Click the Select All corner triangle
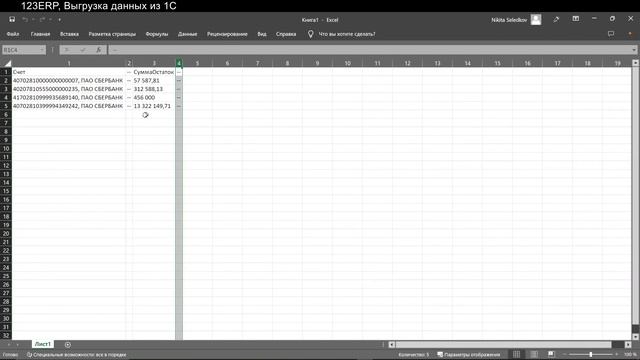 pos(7,63)
